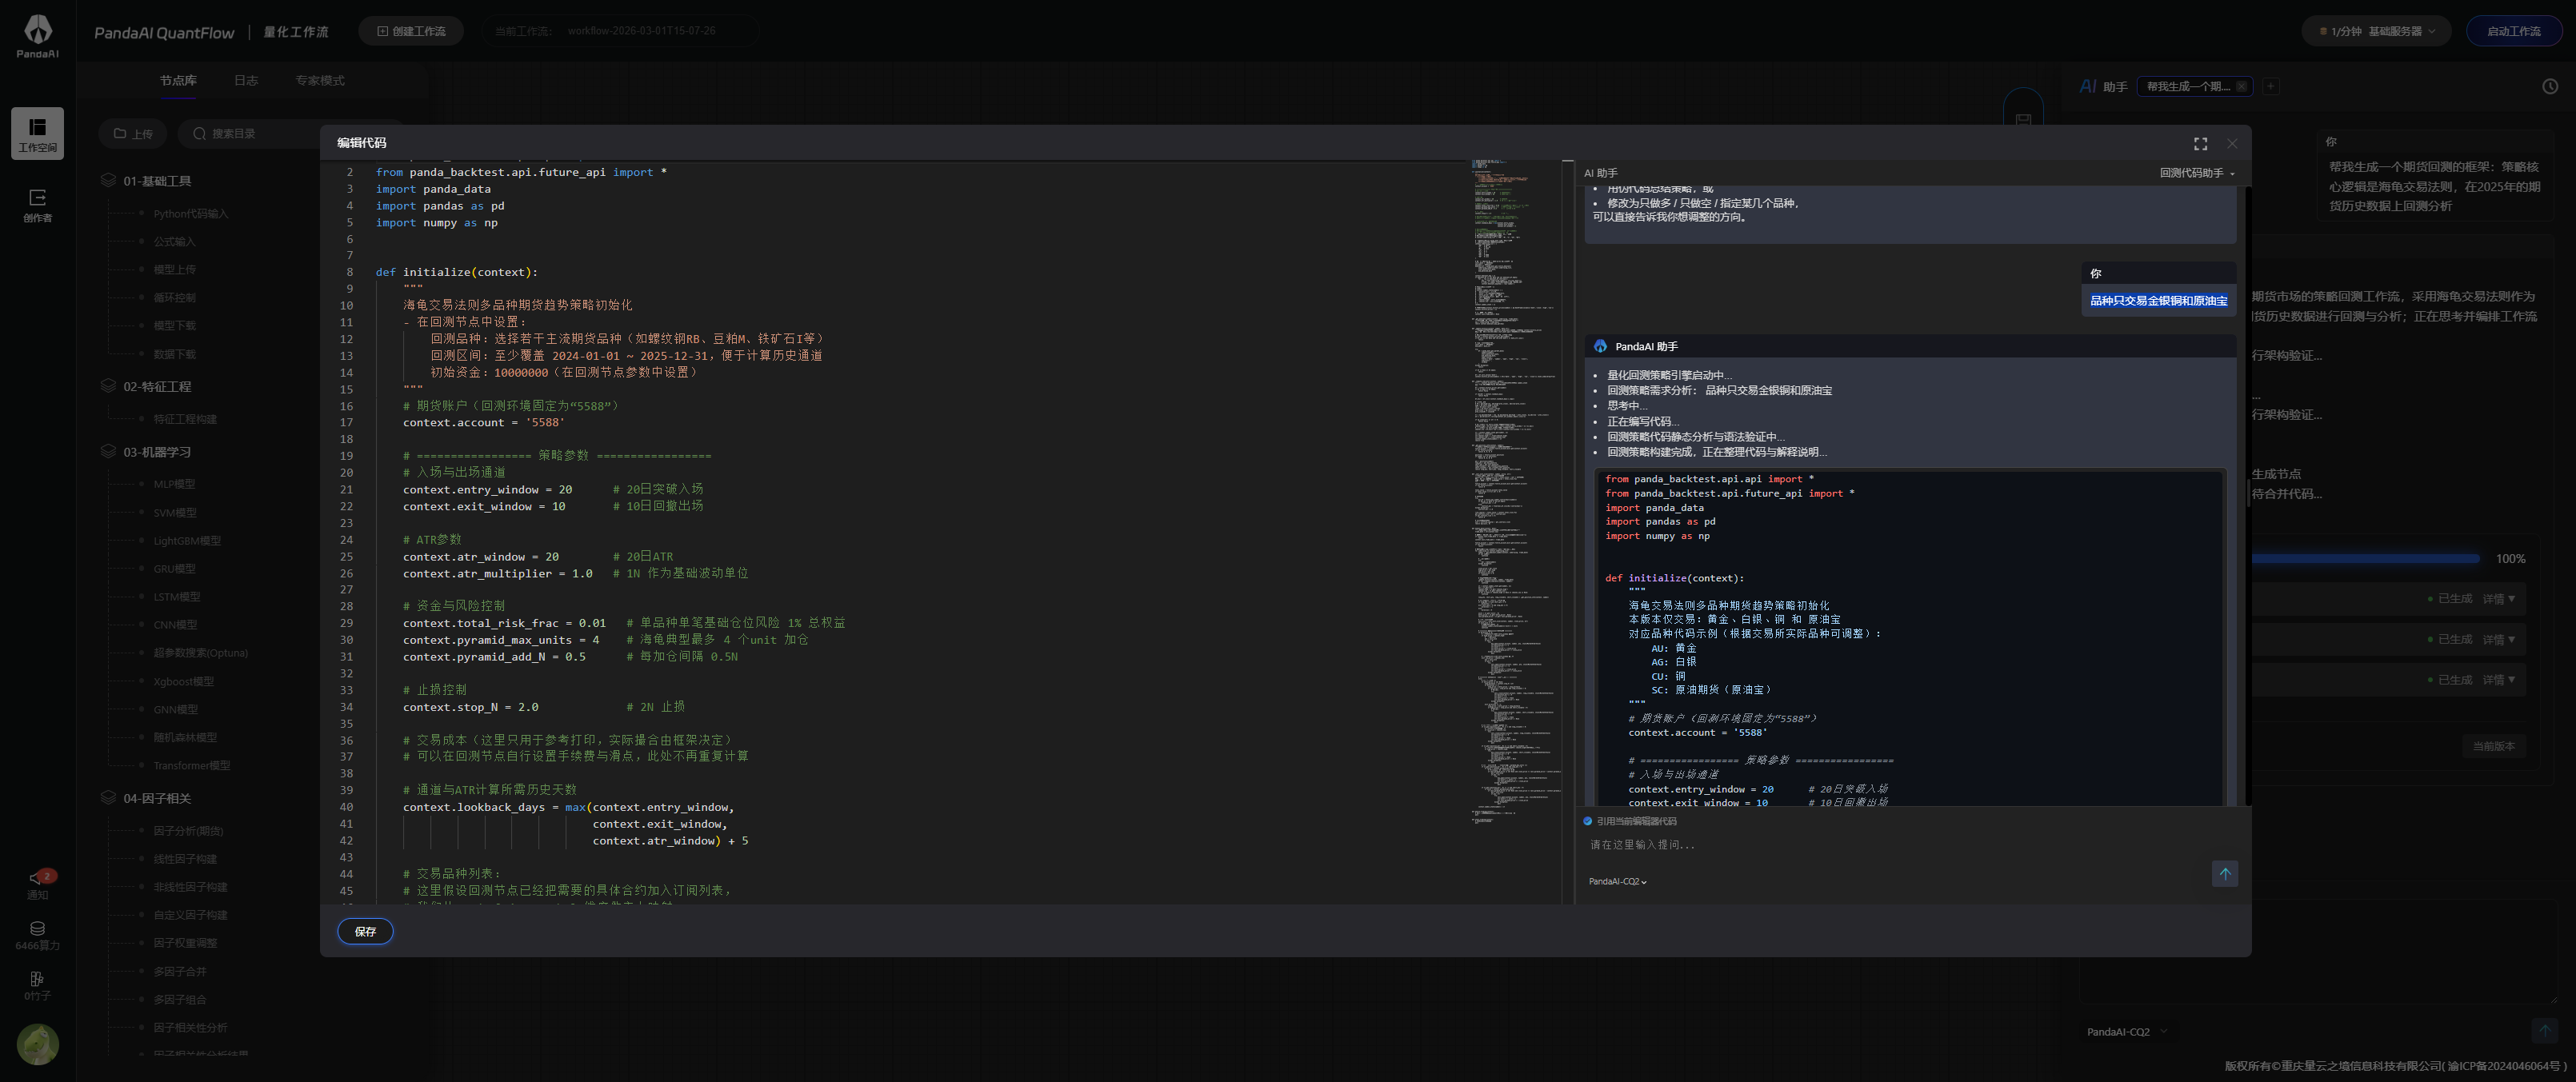
Task: Click the layers icon beside 04-因子相关
Action: [x=108, y=797]
